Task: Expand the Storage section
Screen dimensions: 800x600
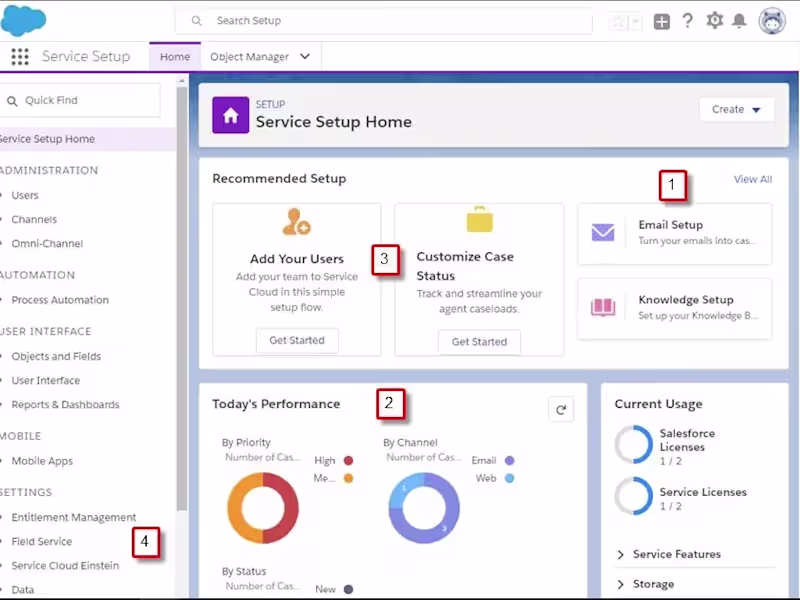Action: (x=620, y=584)
